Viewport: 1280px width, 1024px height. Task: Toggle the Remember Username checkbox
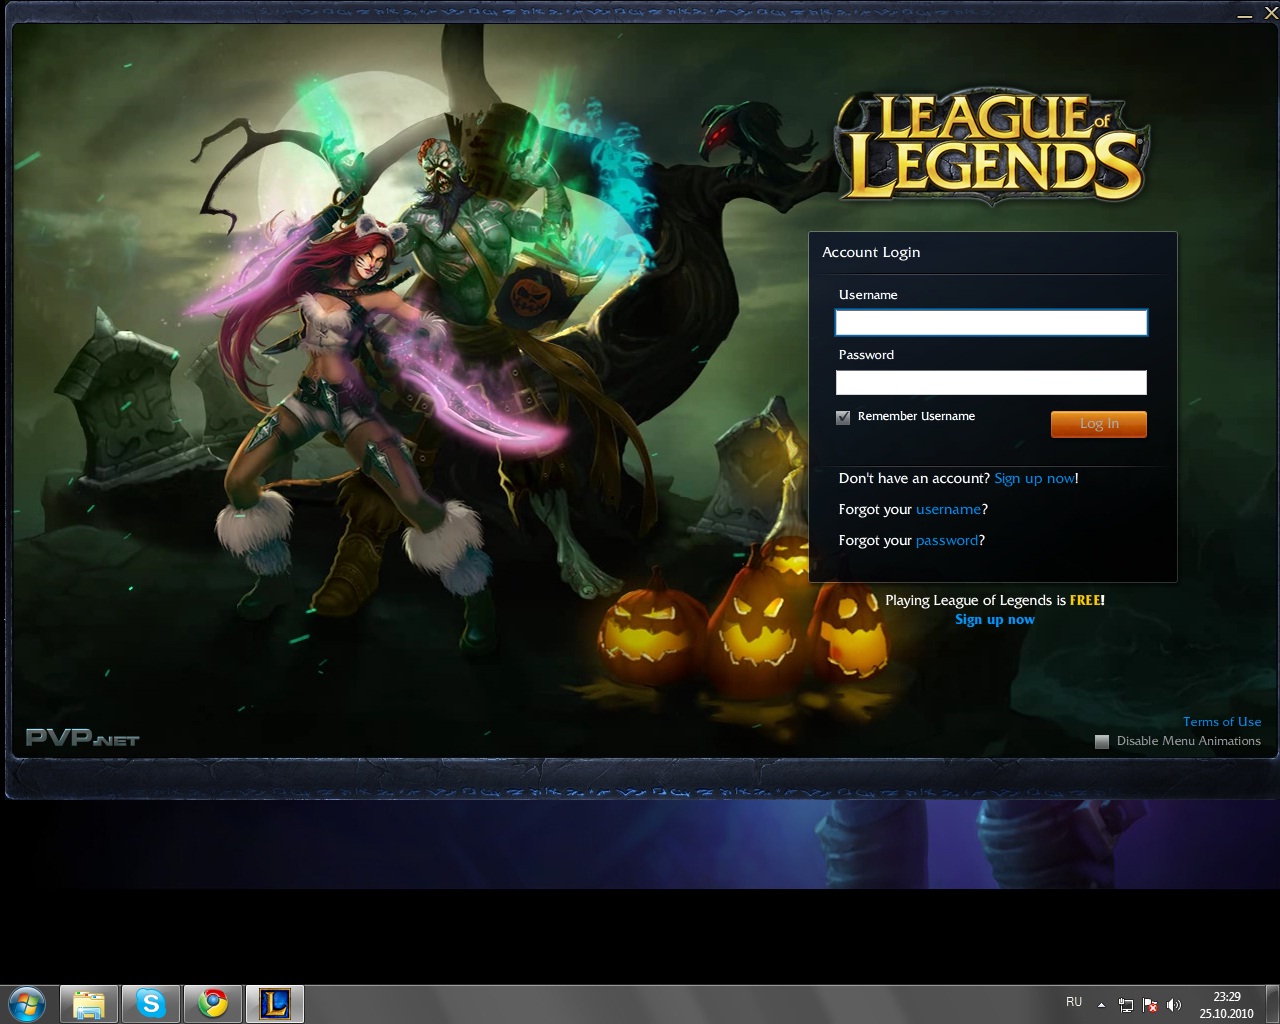[843, 417]
